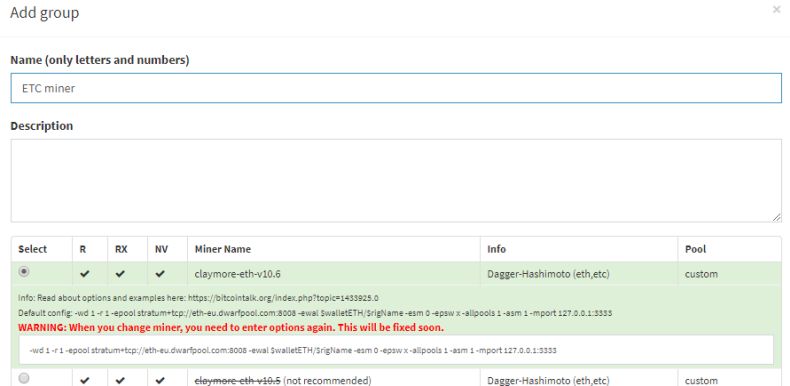Click R checkmark in claymore-eth-v10.5 row

[85, 380]
